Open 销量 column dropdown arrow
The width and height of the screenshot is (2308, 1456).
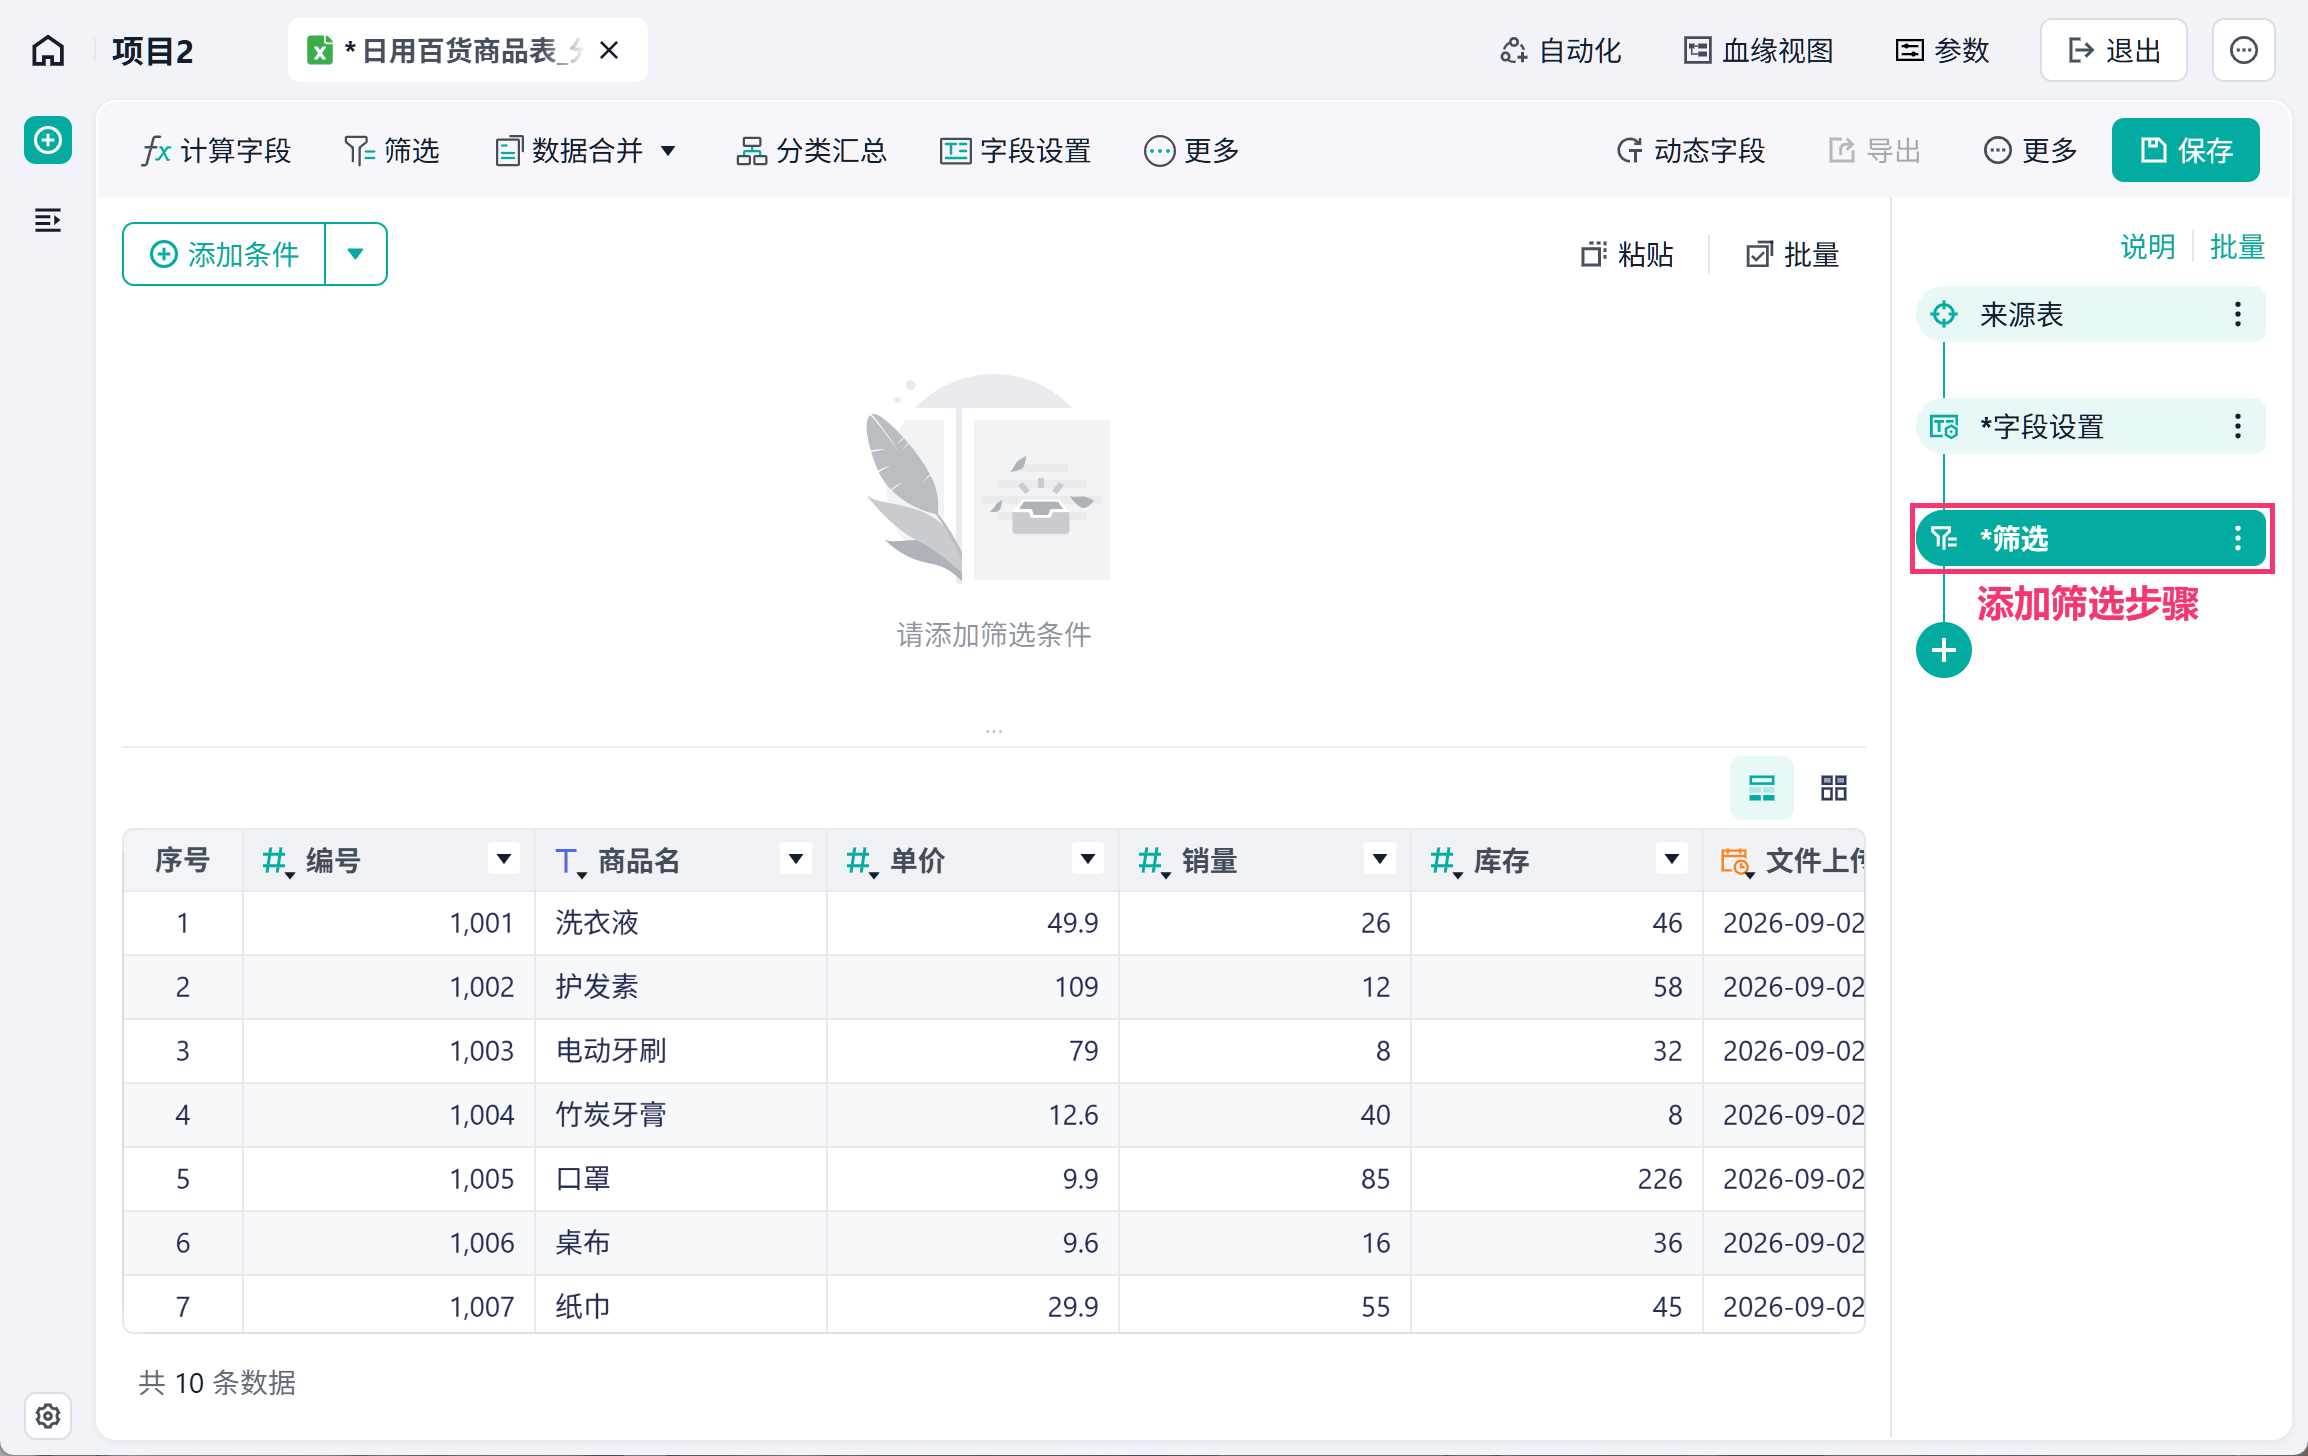pyautogui.click(x=1380, y=858)
